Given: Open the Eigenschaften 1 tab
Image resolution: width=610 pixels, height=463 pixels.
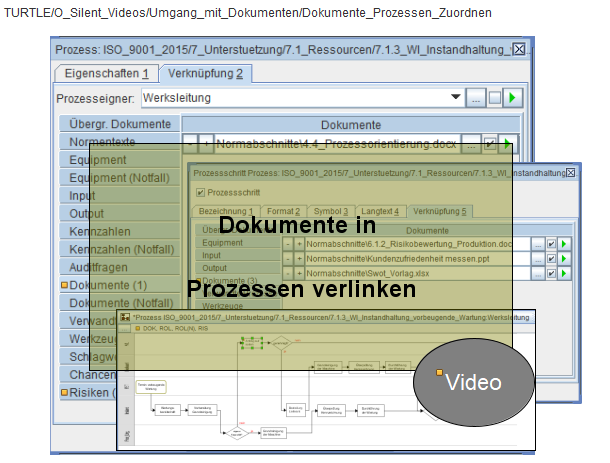Looking at the screenshot, I should [x=106, y=74].
